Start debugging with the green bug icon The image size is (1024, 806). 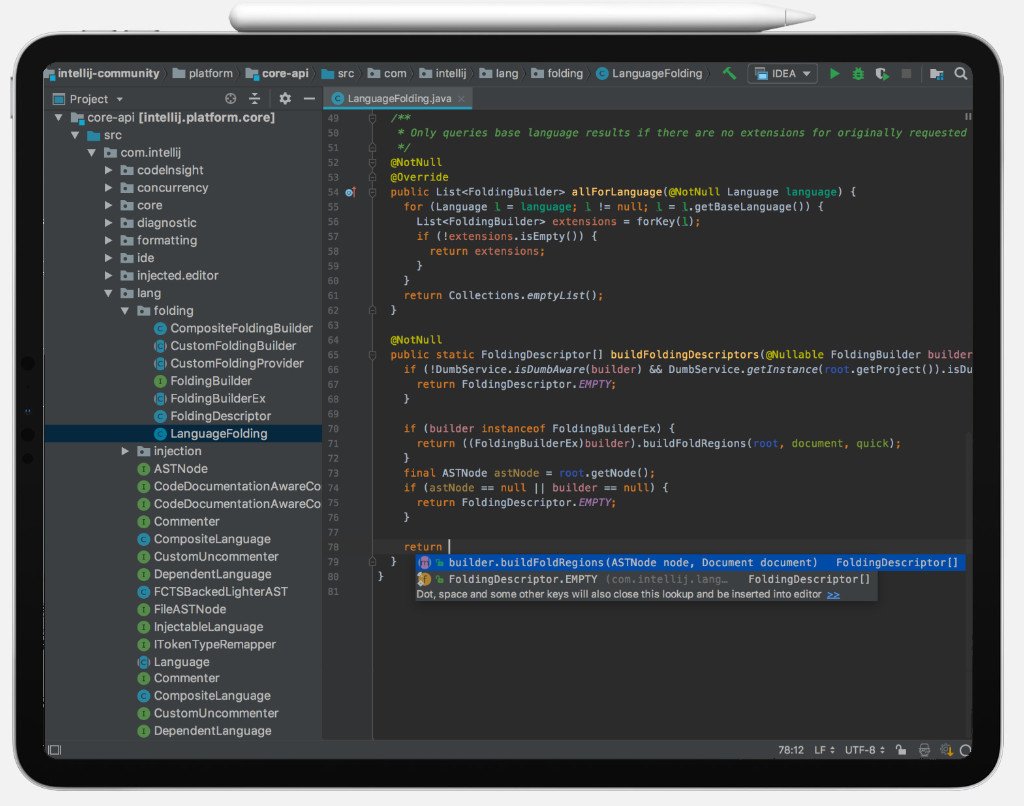coord(858,74)
